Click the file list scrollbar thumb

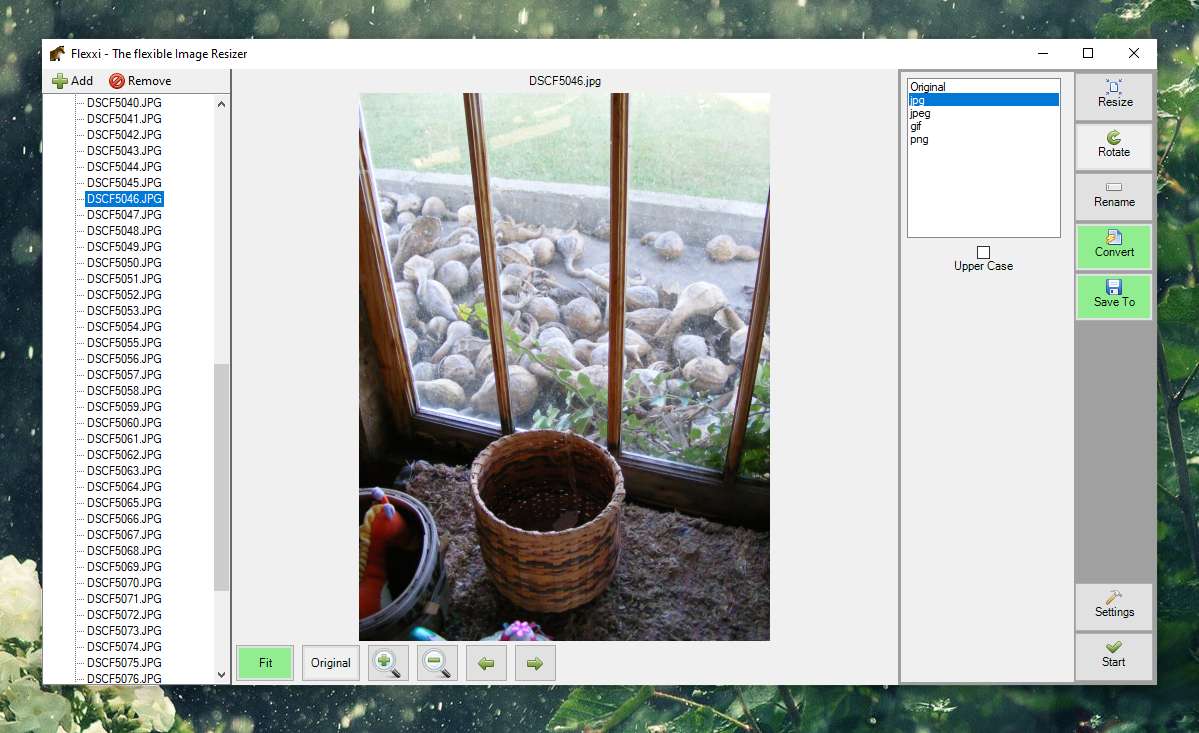click(x=222, y=477)
